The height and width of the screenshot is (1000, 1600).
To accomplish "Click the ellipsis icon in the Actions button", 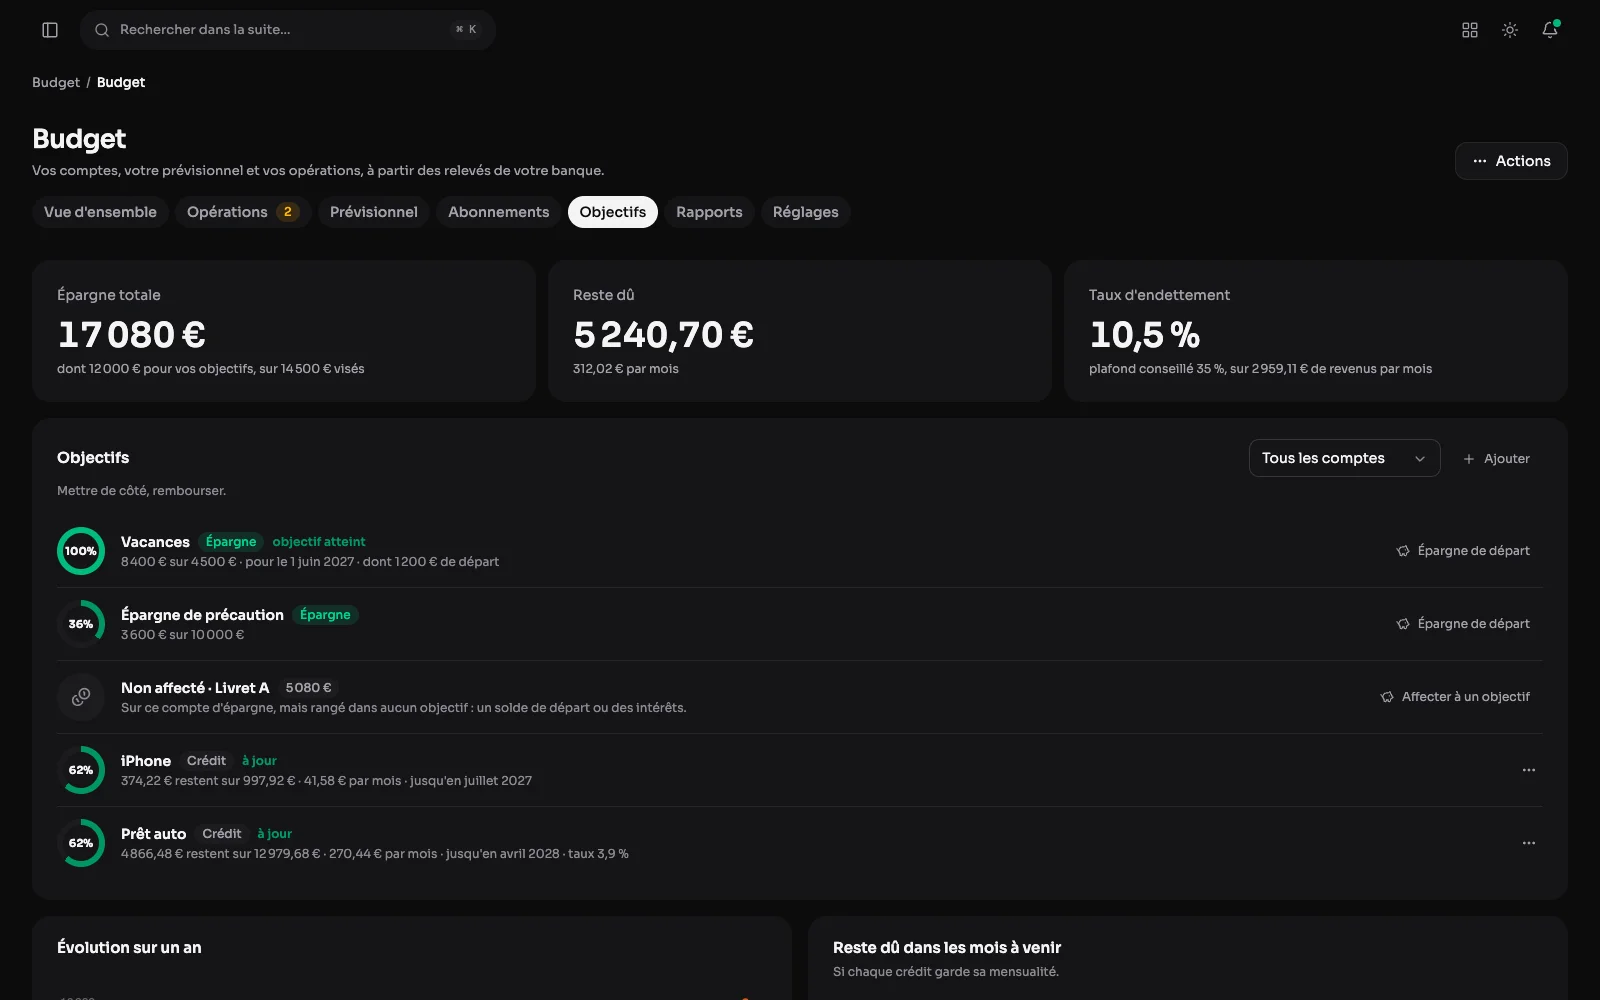I will coord(1480,161).
